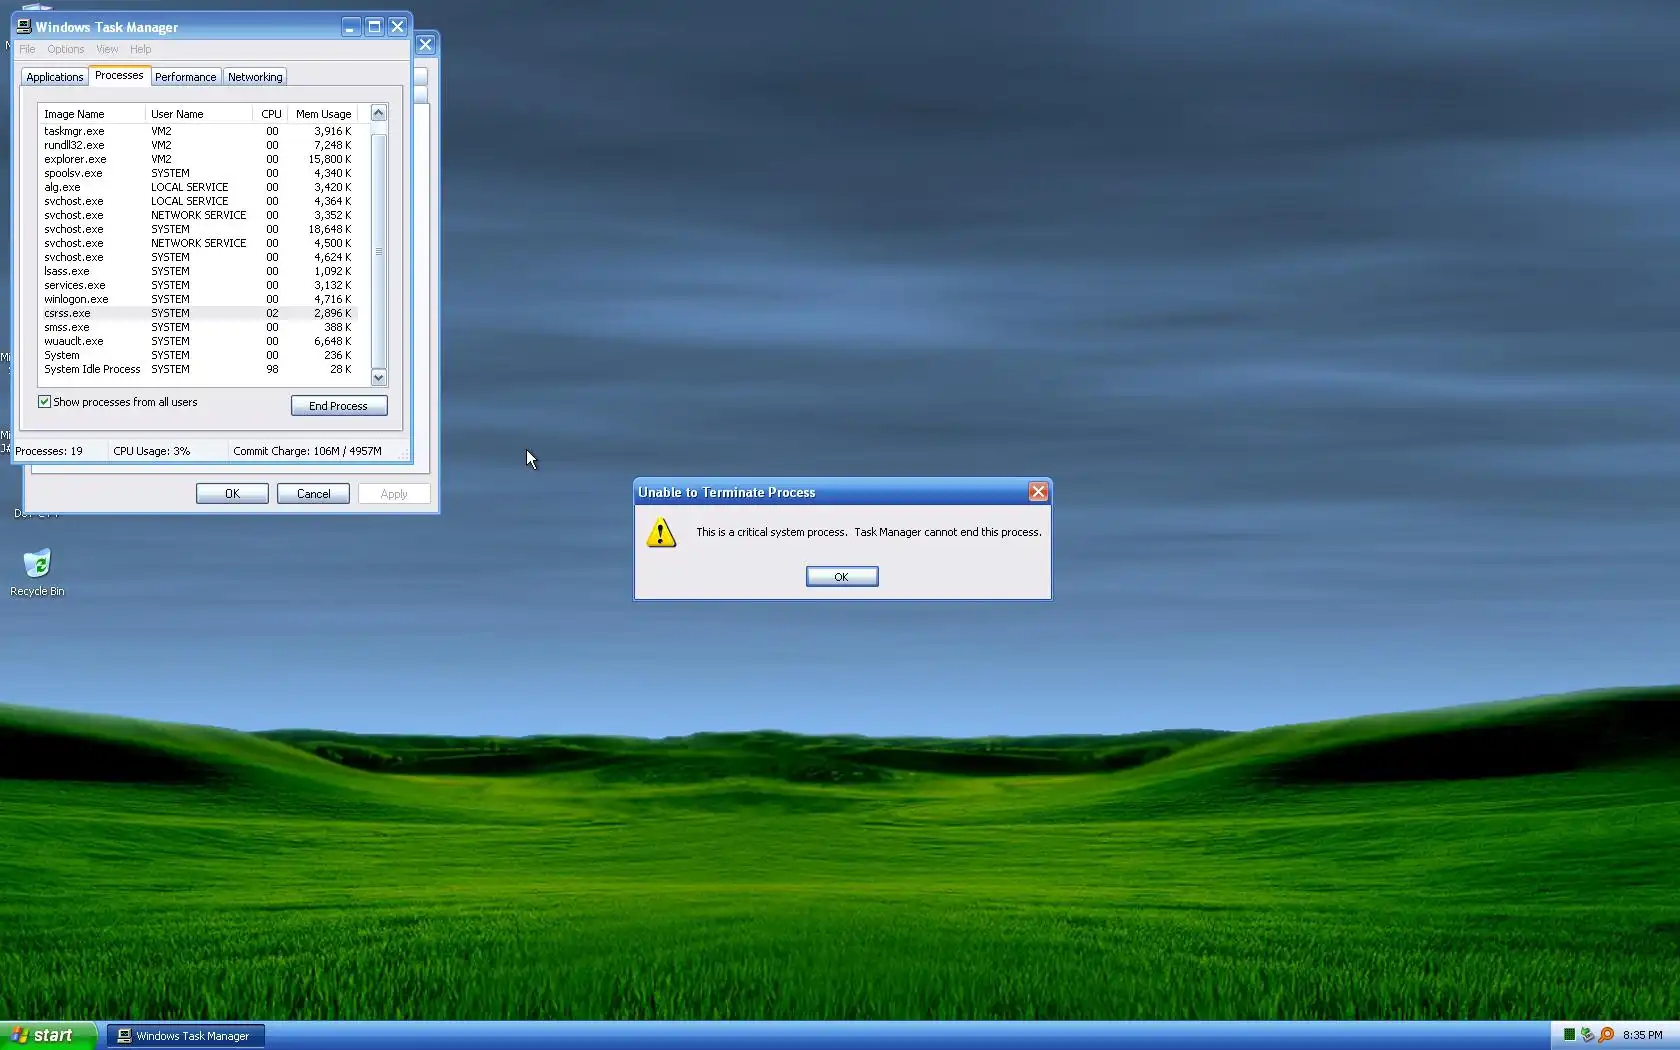1680x1050 pixels.
Task: Click OK in the window behind Task Manager
Action: [232, 494]
